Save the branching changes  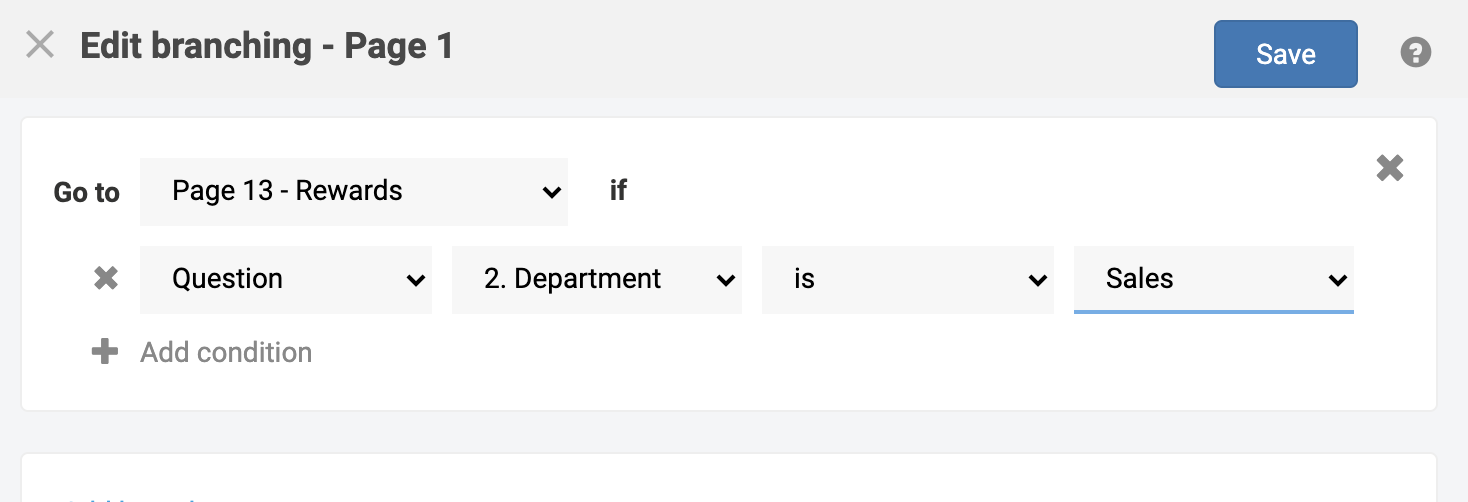tap(1286, 54)
